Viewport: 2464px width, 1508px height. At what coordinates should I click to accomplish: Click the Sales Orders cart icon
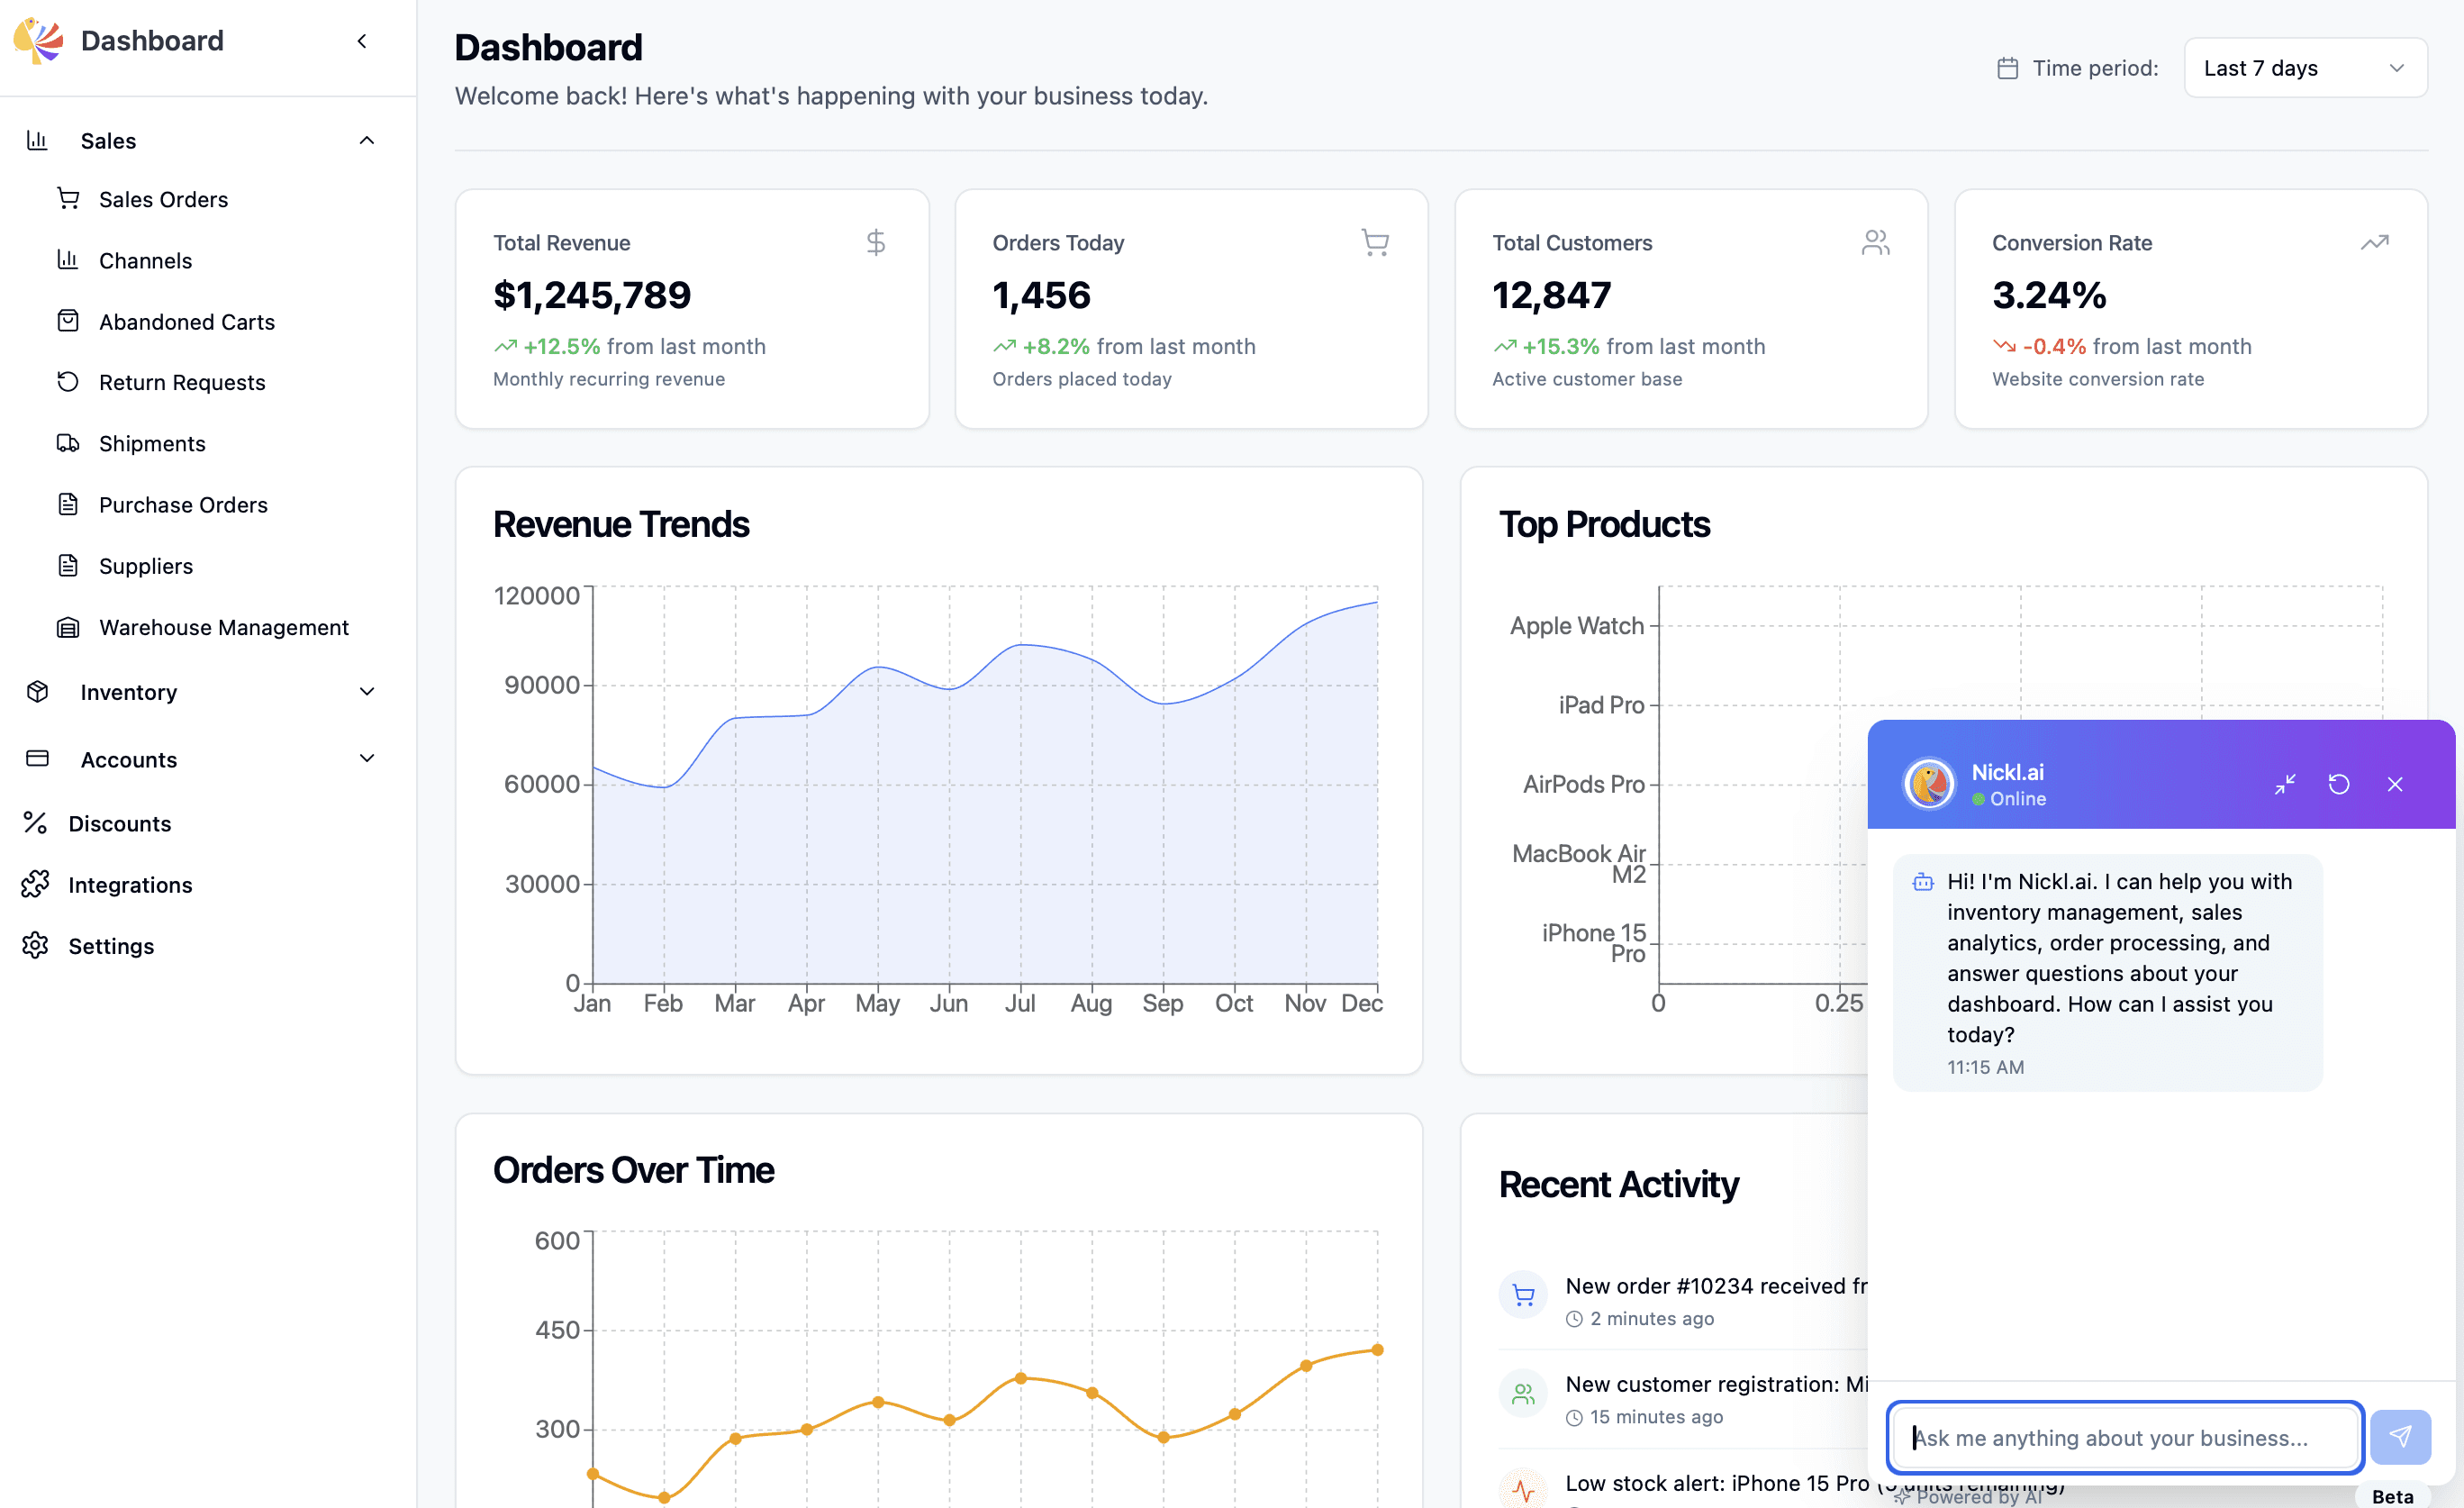(68, 199)
